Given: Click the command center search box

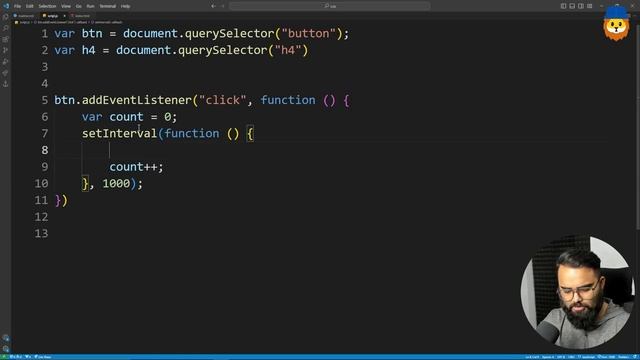Looking at the screenshot, I should [x=329, y=6].
